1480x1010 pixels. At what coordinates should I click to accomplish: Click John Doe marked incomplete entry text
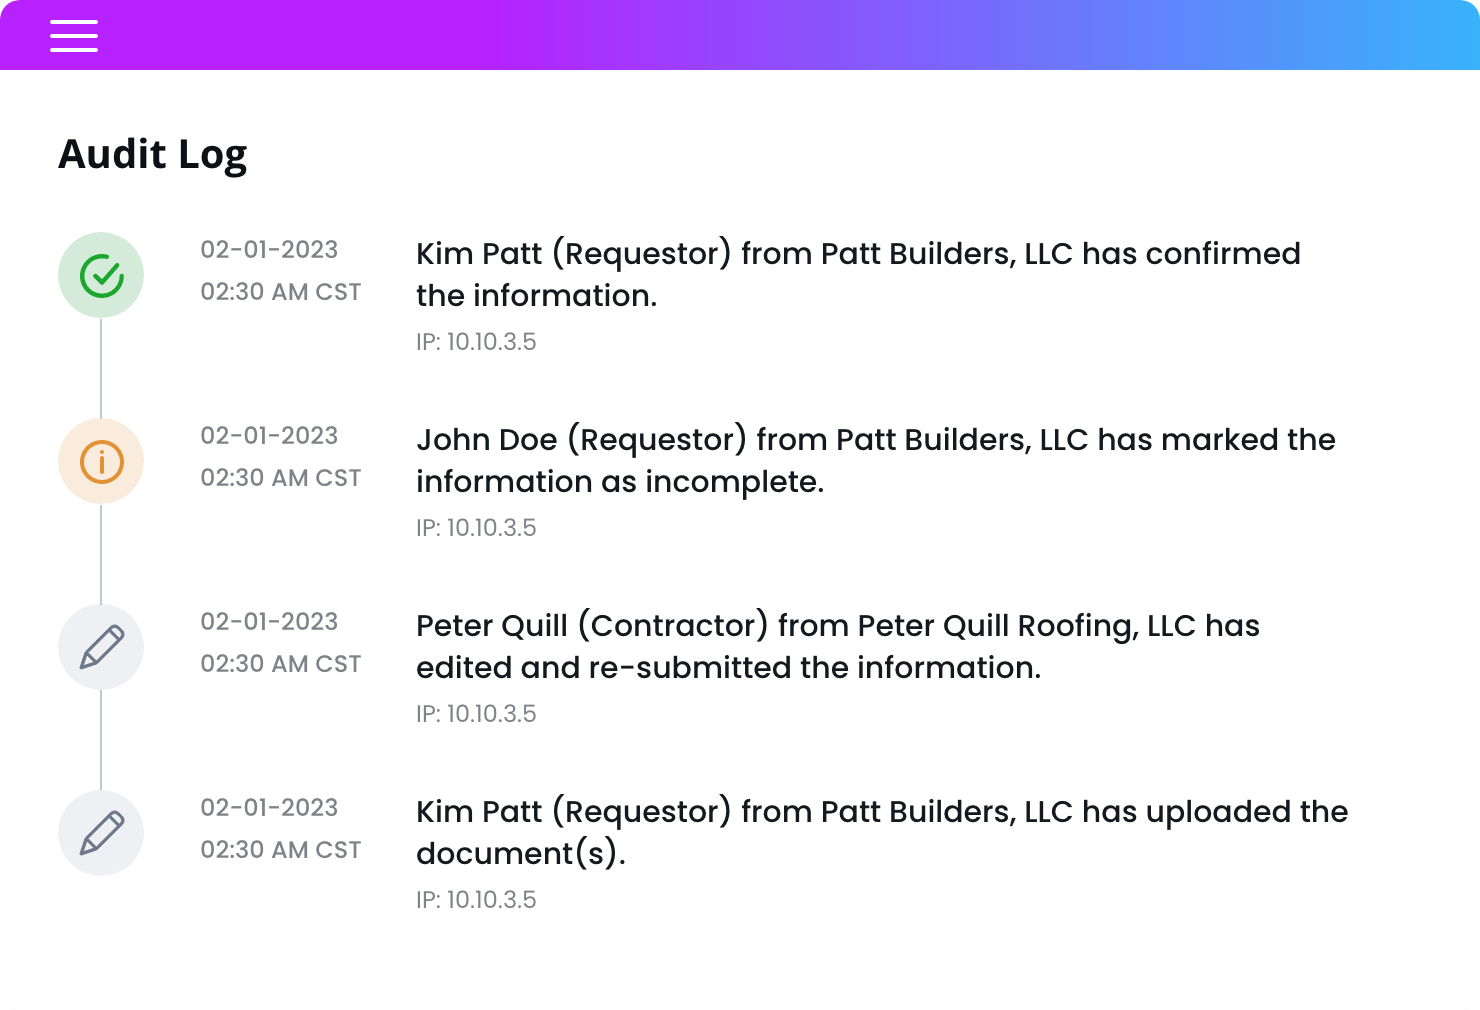pyautogui.click(x=876, y=460)
